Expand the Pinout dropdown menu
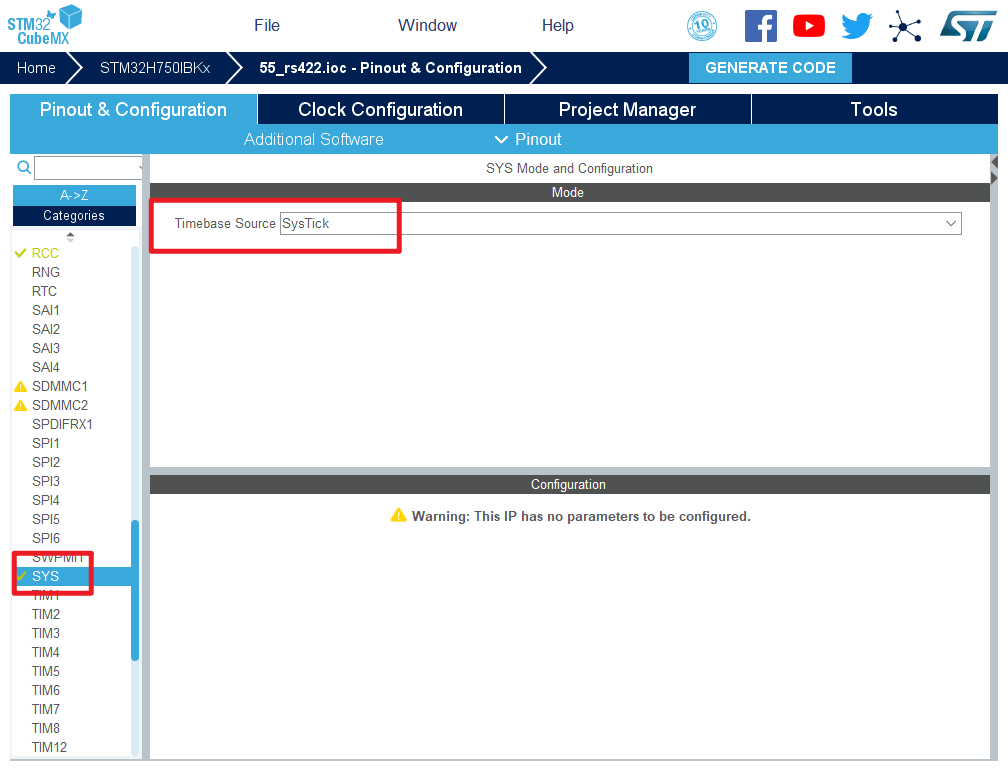The height and width of the screenshot is (771, 1008). [528, 139]
